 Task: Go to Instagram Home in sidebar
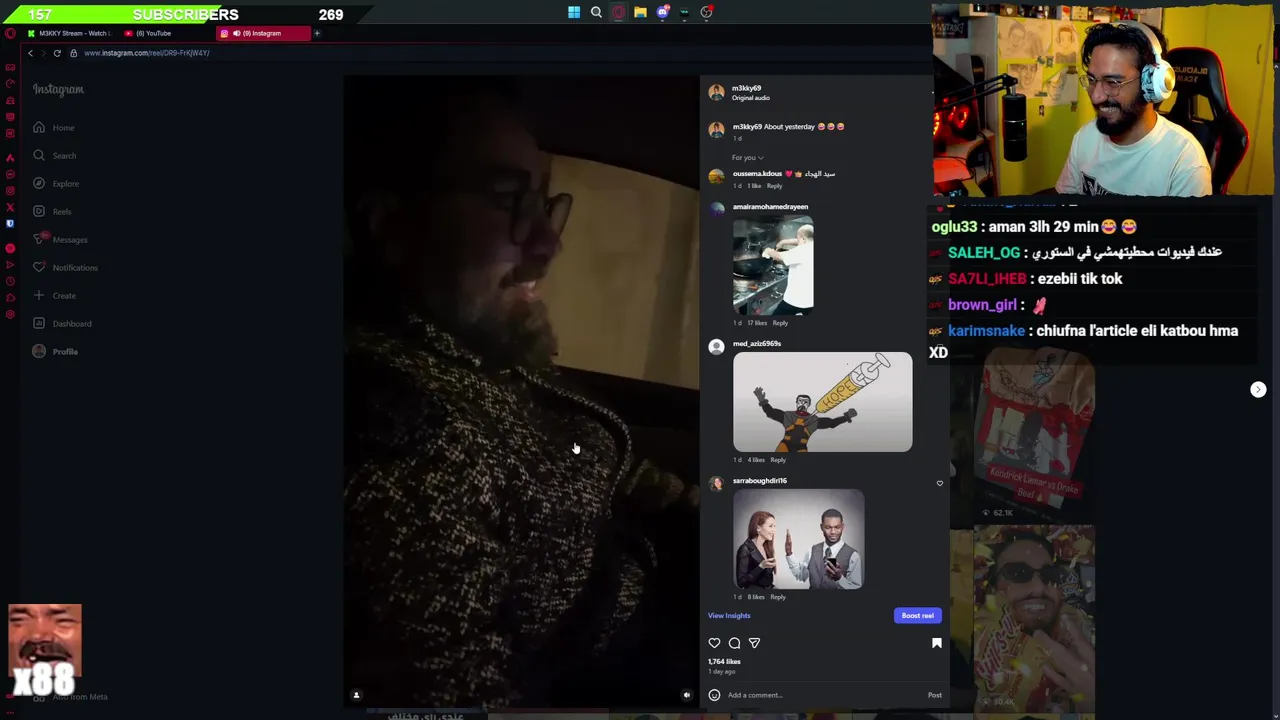click(53, 128)
